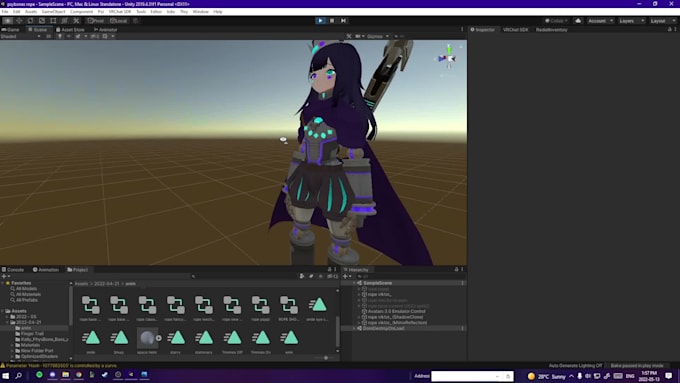Toggle scene lighting lightbulb
The height and width of the screenshot is (383, 680).
click(60, 36)
